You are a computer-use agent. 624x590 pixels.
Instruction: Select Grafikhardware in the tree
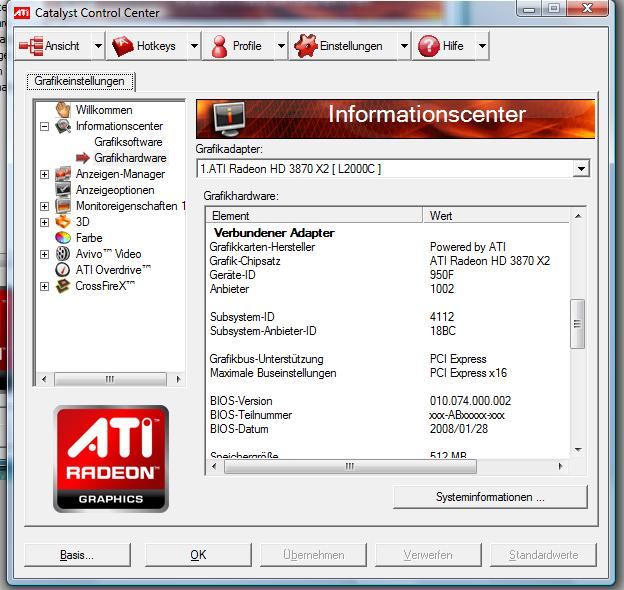tap(130, 158)
